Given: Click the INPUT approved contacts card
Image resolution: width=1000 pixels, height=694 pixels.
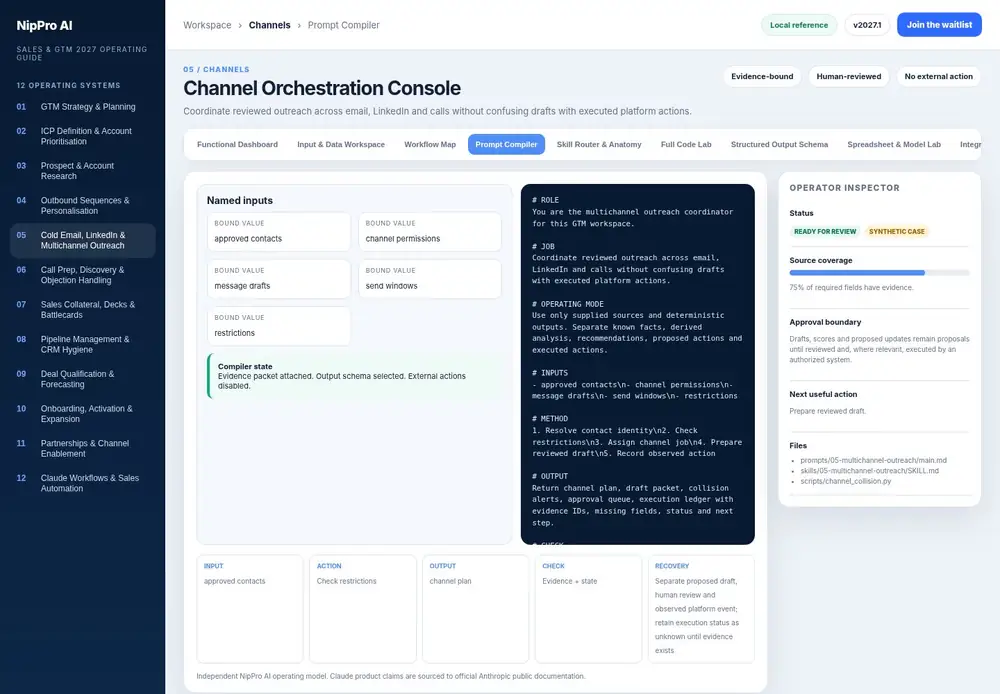Looking at the screenshot, I should point(250,609).
